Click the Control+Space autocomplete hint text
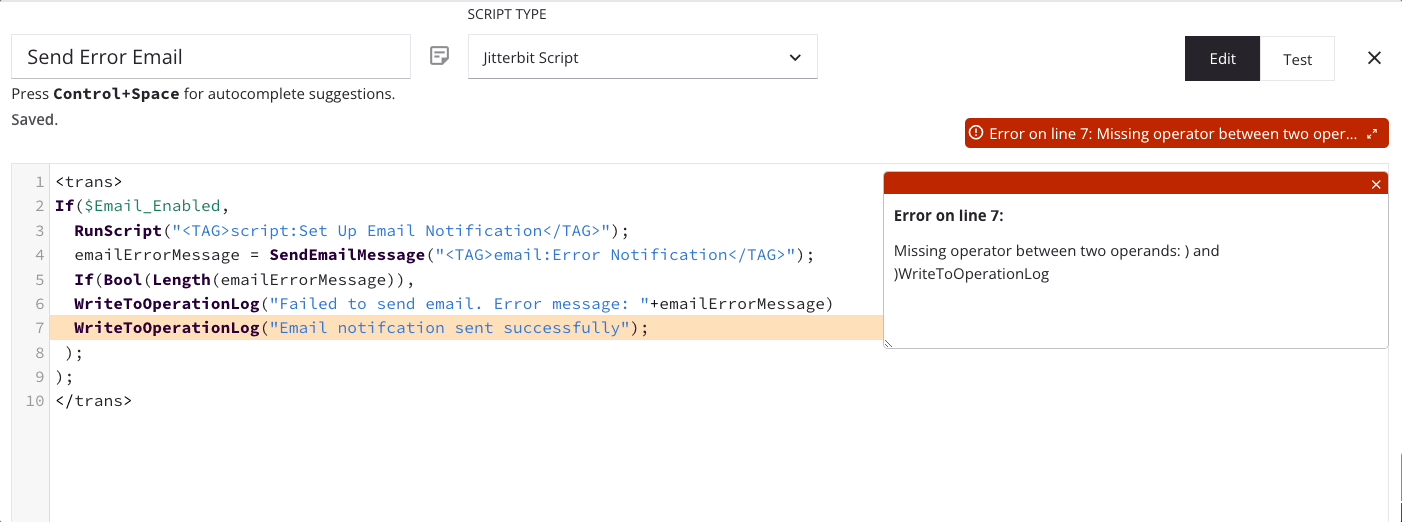This screenshot has width=1402, height=522. [203, 95]
